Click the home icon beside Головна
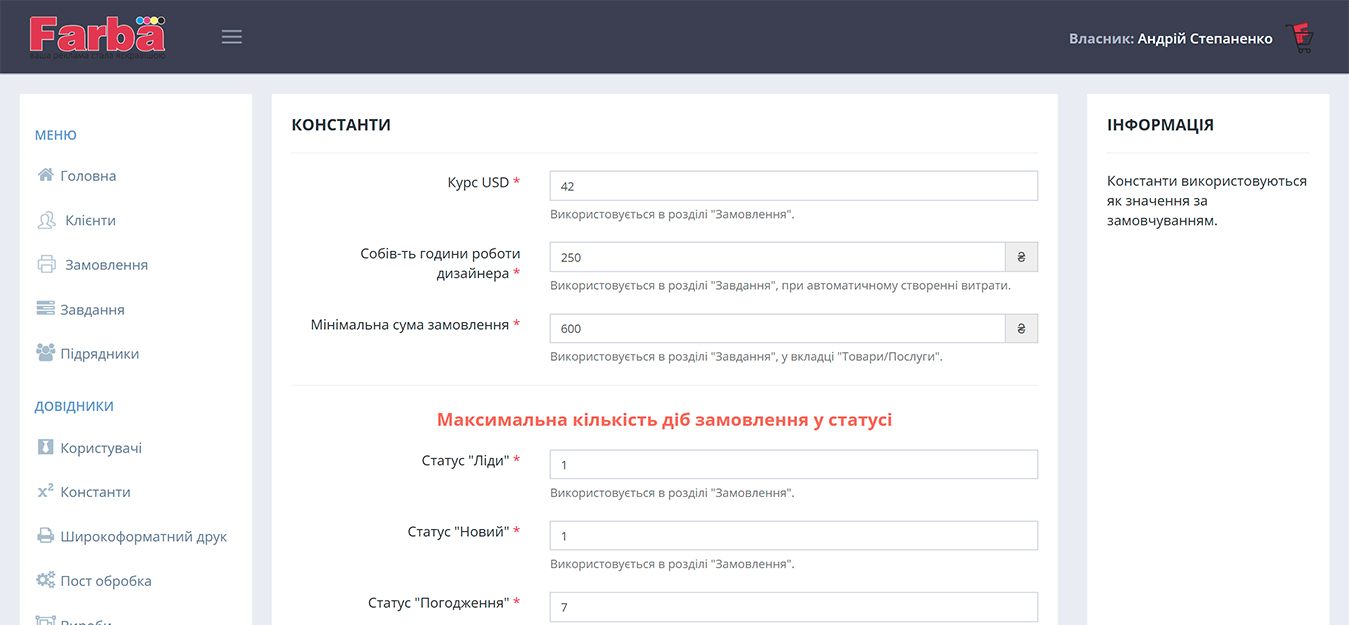Viewport: 1349px width, 625px height. pyautogui.click(x=45, y=175)
